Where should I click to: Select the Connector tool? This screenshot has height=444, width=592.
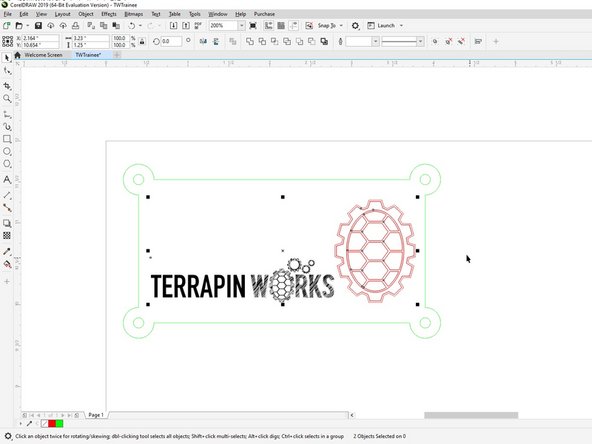[7, 208]
